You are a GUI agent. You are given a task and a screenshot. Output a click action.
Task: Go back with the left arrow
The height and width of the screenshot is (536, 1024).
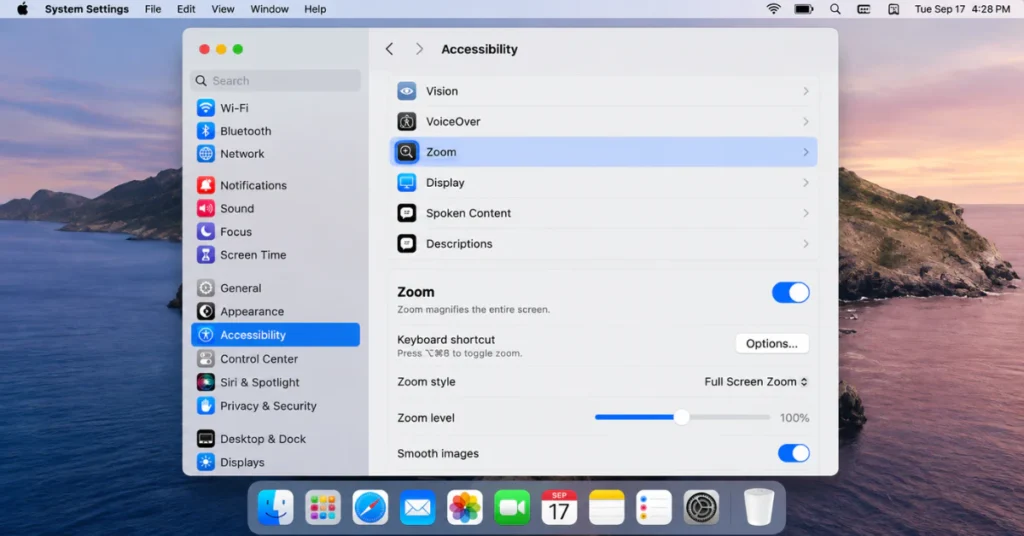tap(389, 49)
